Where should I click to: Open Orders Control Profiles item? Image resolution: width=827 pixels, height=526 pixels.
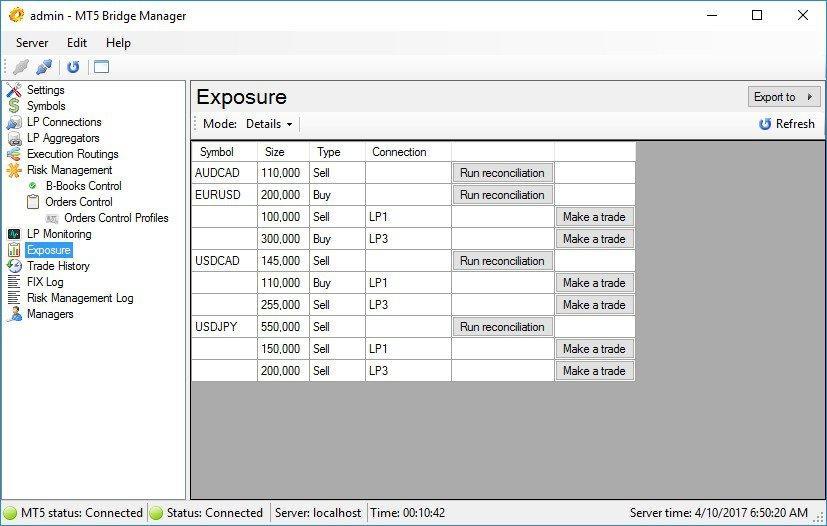(116, 218)
